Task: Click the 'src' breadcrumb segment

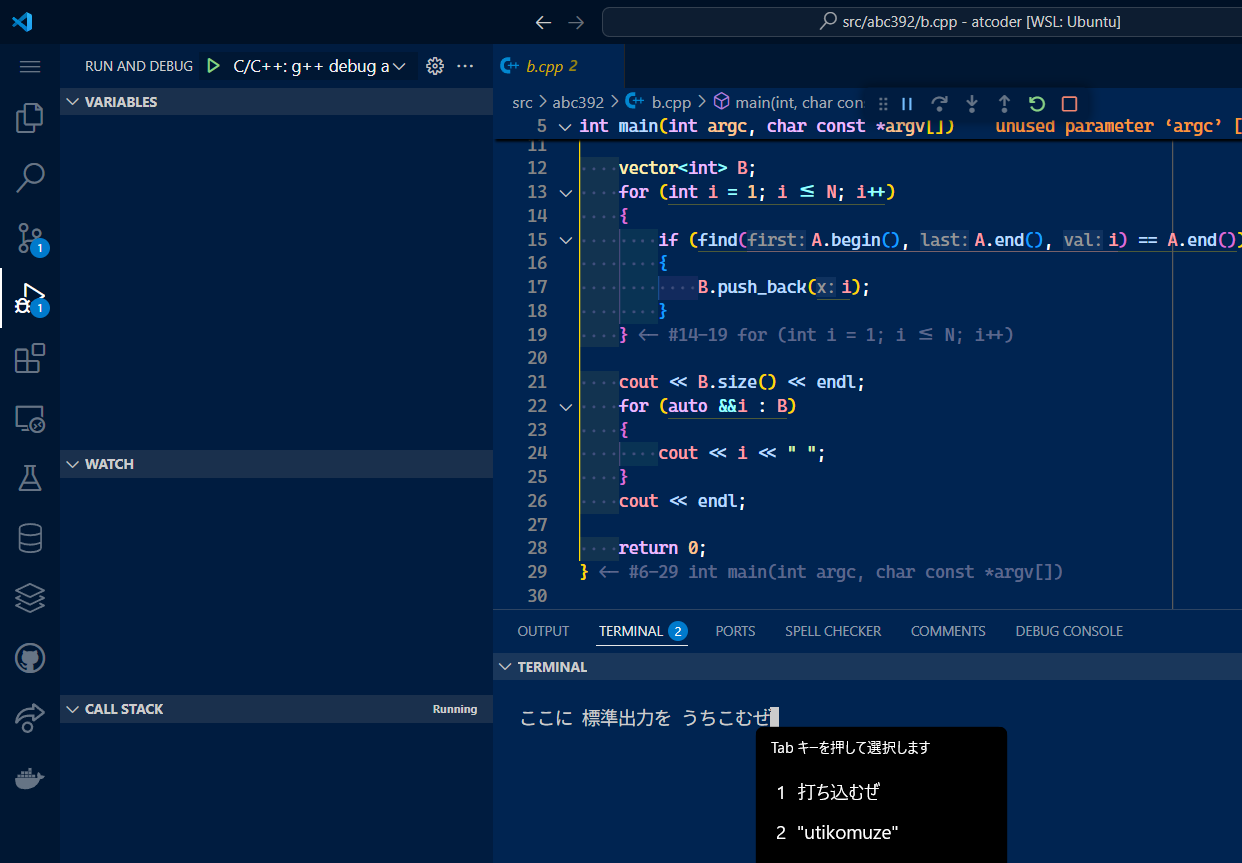Action: tap(522, 102)
